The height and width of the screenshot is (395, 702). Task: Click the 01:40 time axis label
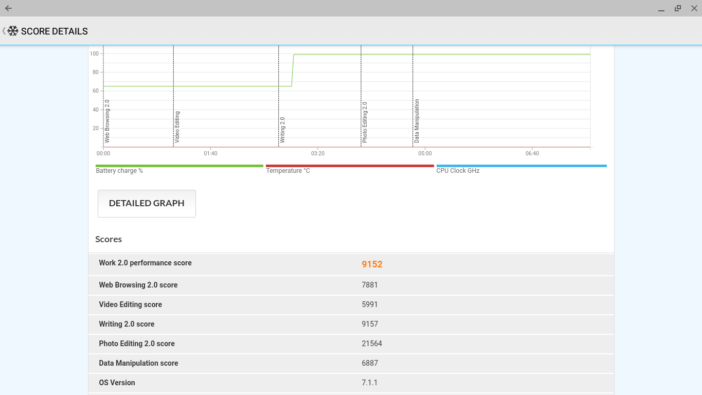tap(210, 153)
